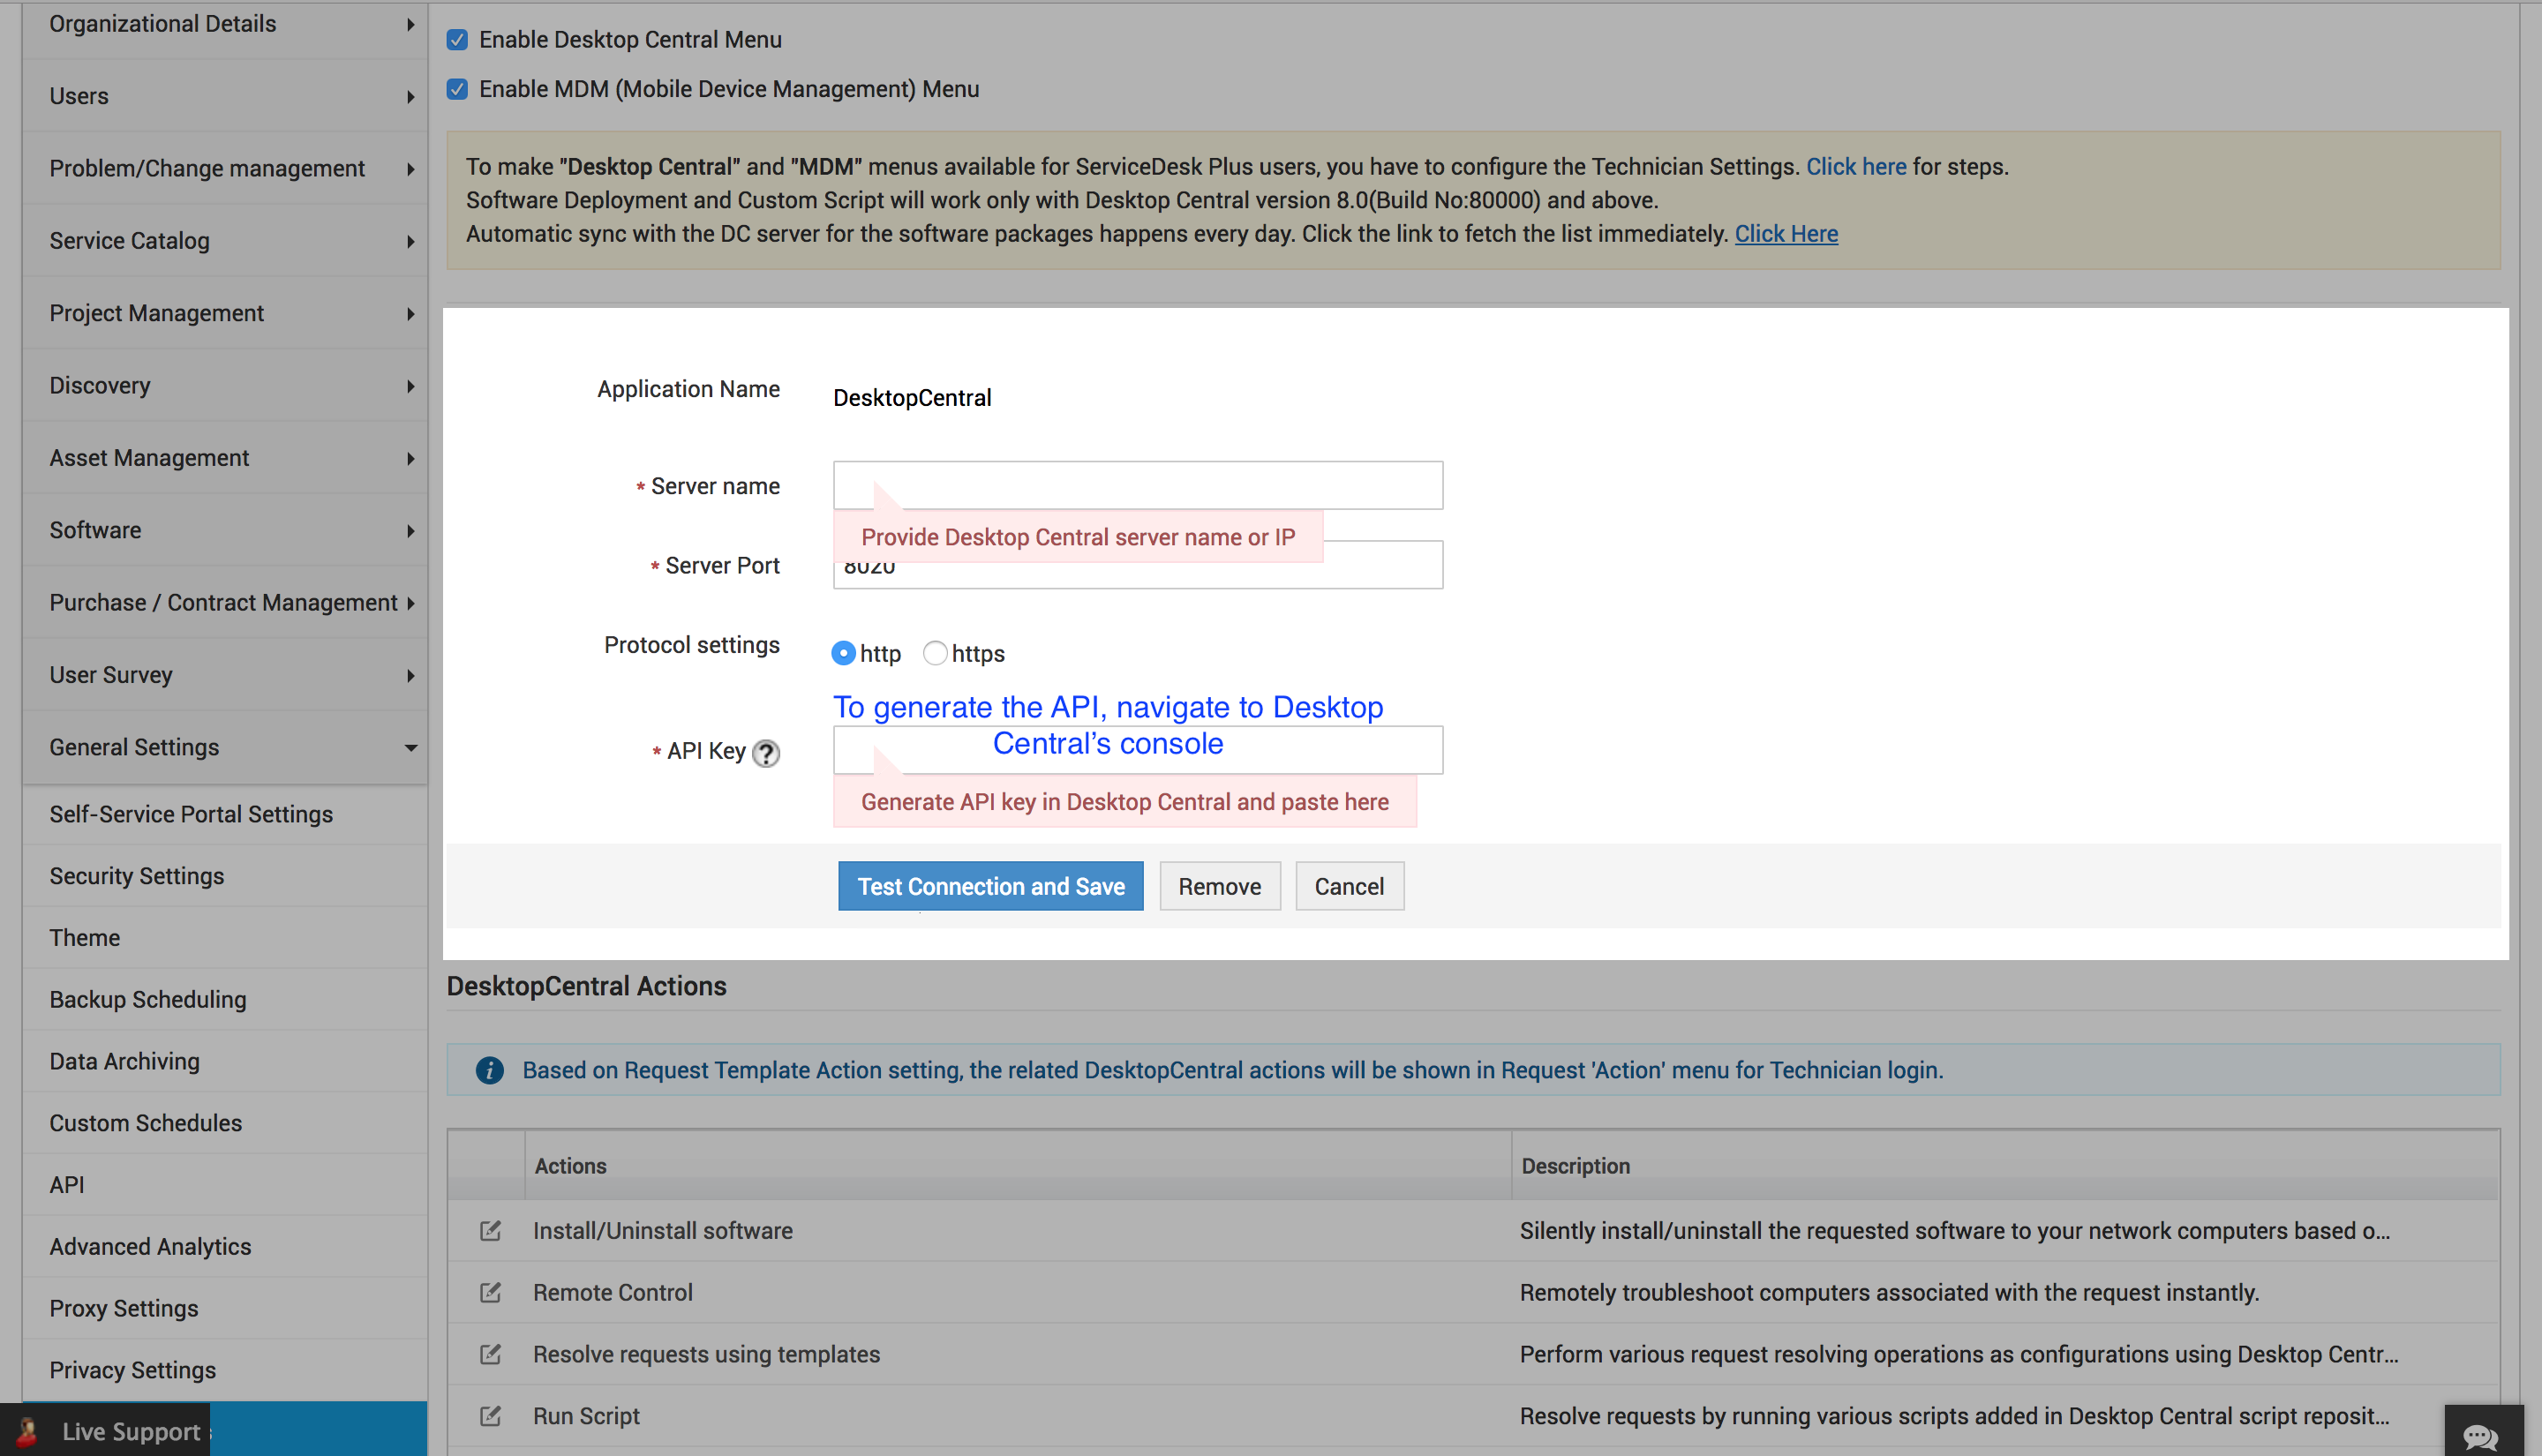This screenshot has width=2542, height=1456.
Task: Toggle Enable MDM Menu checkbox
Action: click(x=457, y=89)
